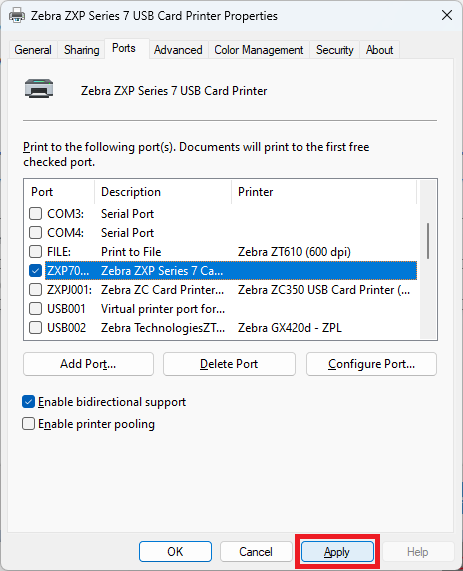The height and width of the screenshot is (571, 463).
Task: Check the COM4: port checkbox
Action: pos(35,233)
